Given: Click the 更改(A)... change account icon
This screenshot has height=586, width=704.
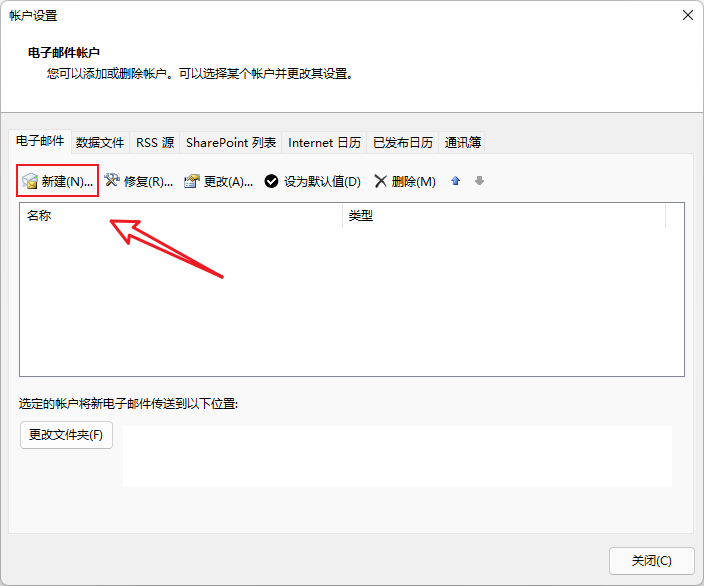Looking at the screenshot, I should point(192,181).
